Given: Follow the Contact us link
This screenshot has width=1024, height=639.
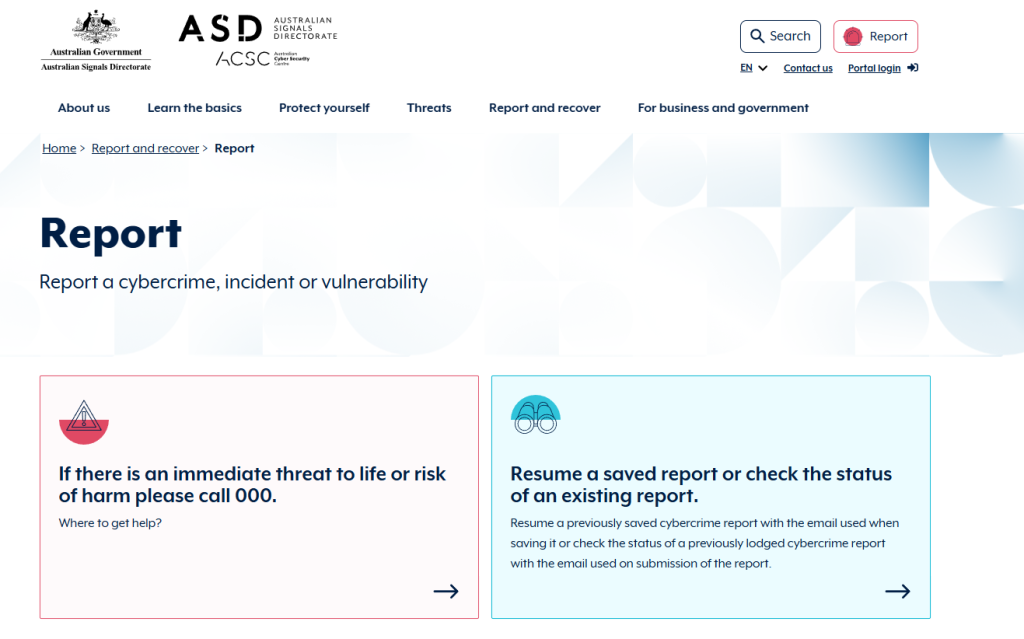Looking at the screenshot, I should [x=808, y=68].
